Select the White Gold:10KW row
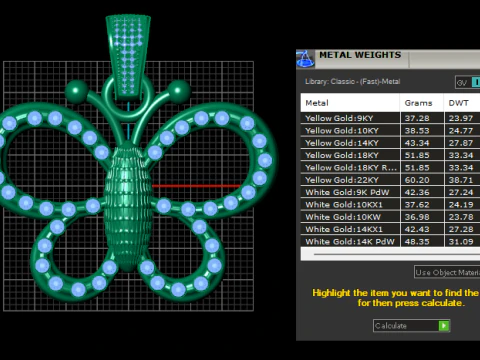 pyautogui.click(x=390, y=217)
